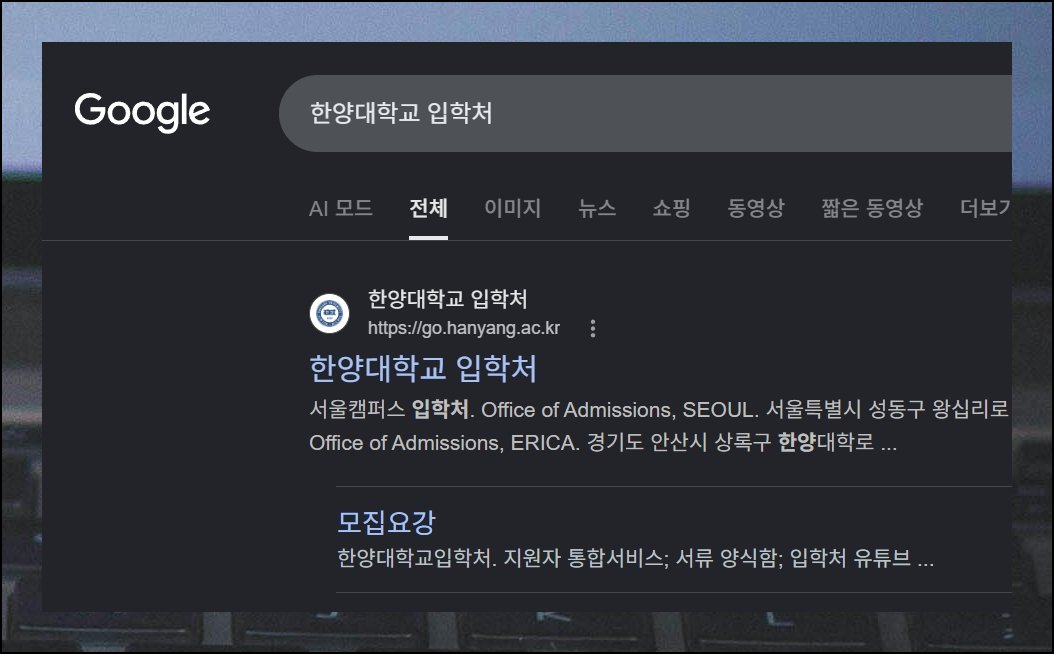
Task: Click the 모집요강 description mentioning 지원자 통합서비스
Action: [635, 558]
